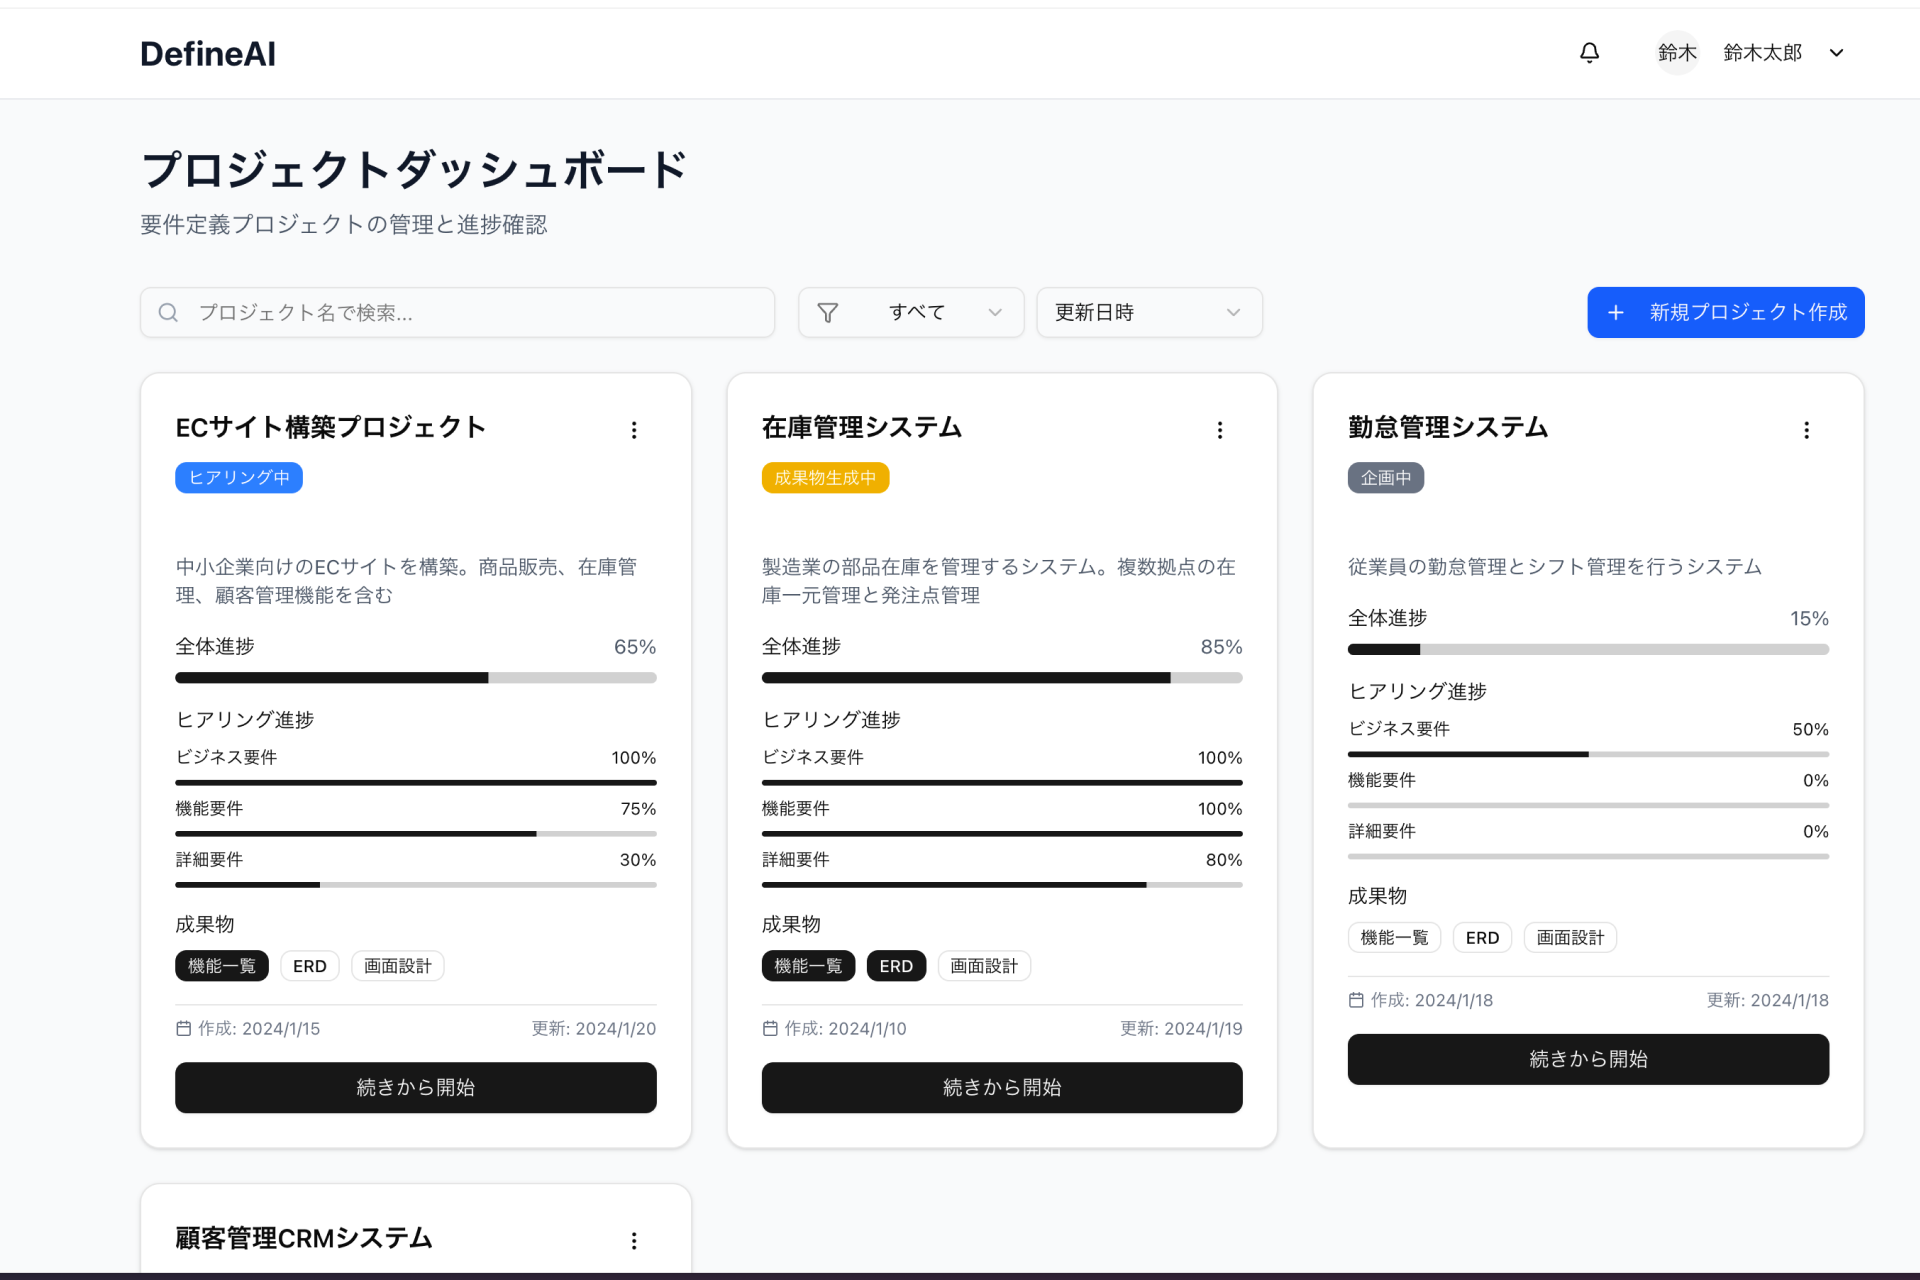
Task: Click the search magnifier icon
Action: tap(168, 312)
